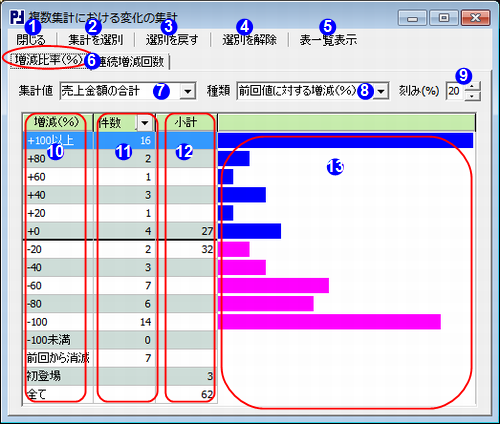
Task: Open the 集計値 dropdown list
Action: 188,91
